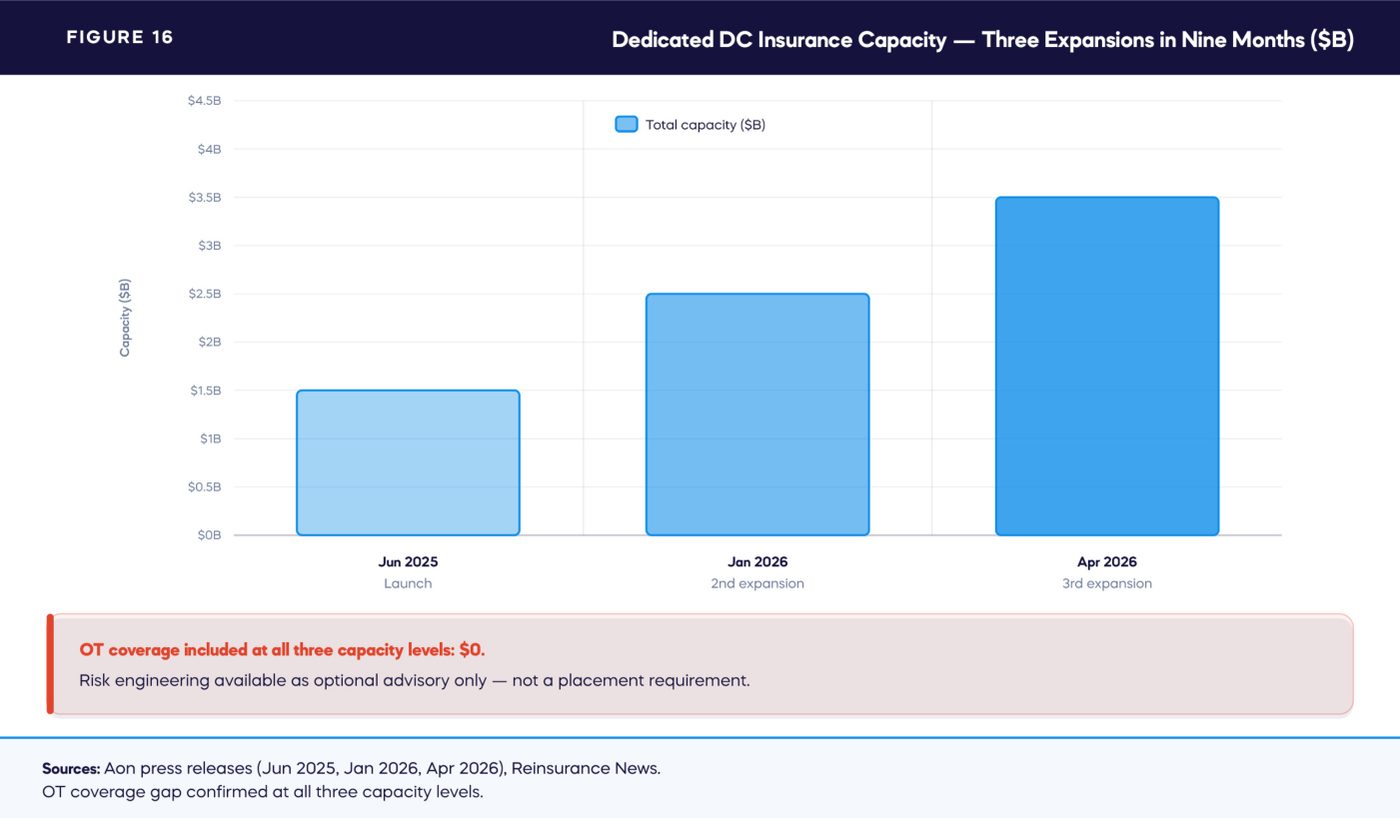1400x818 pixels.
Task: Click the '$2.5B' y-axis tick label
Action: pos(204,294)
